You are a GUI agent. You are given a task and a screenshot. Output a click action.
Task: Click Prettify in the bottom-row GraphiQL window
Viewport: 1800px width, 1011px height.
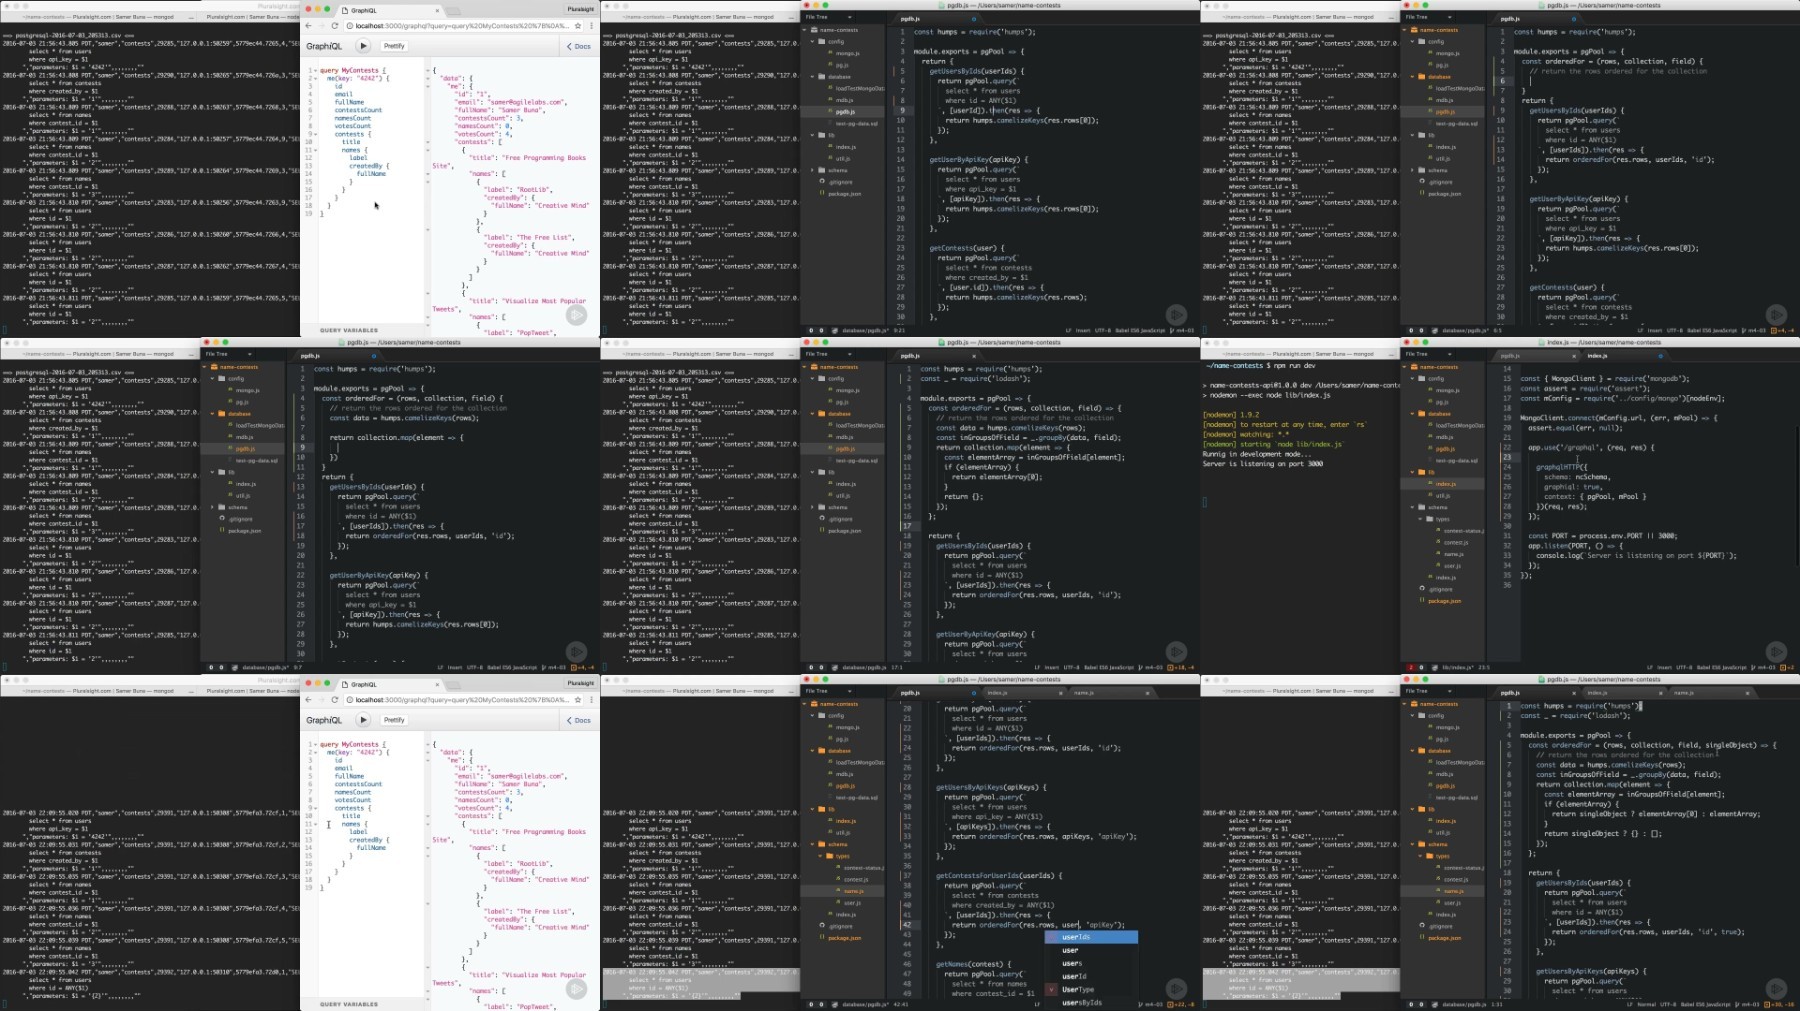(x=394, y=720)
